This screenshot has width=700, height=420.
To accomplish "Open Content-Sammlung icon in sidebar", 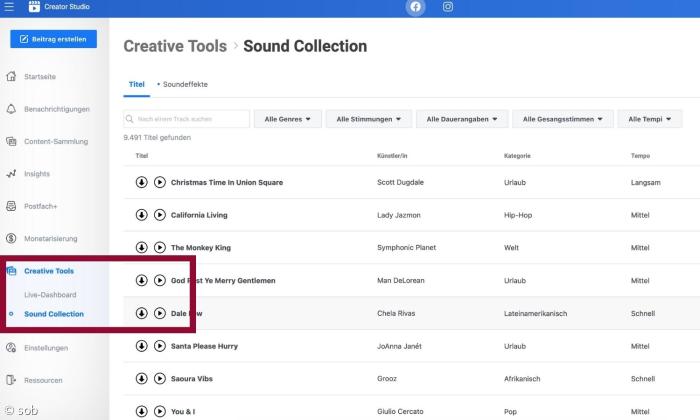I will coord(11,141).
